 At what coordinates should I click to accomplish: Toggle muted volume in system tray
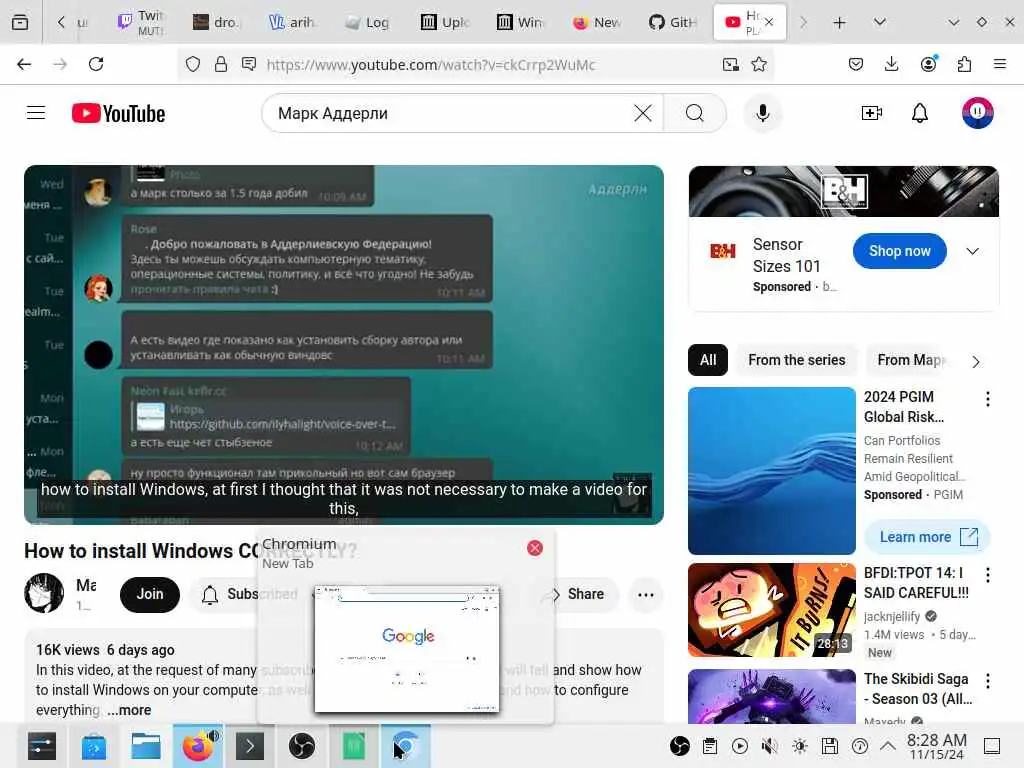[x=769, y=746]
